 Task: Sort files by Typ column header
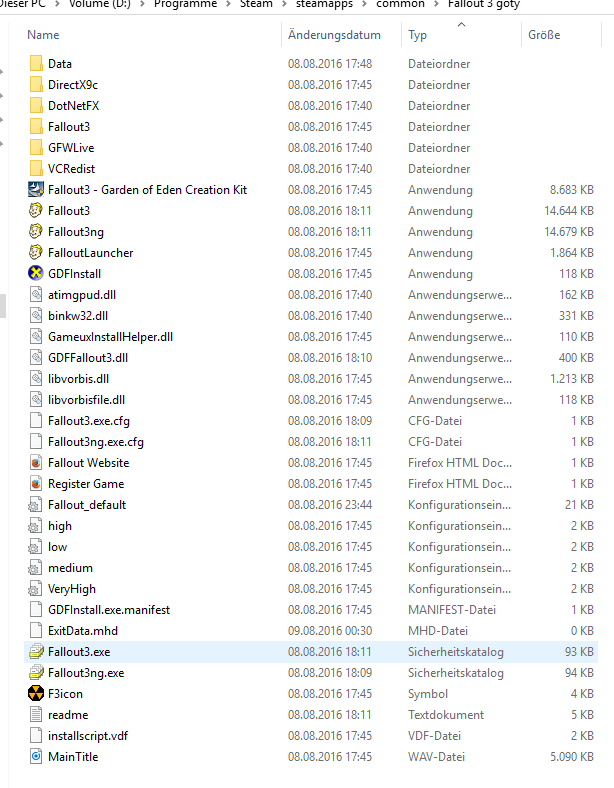[417, 35]
